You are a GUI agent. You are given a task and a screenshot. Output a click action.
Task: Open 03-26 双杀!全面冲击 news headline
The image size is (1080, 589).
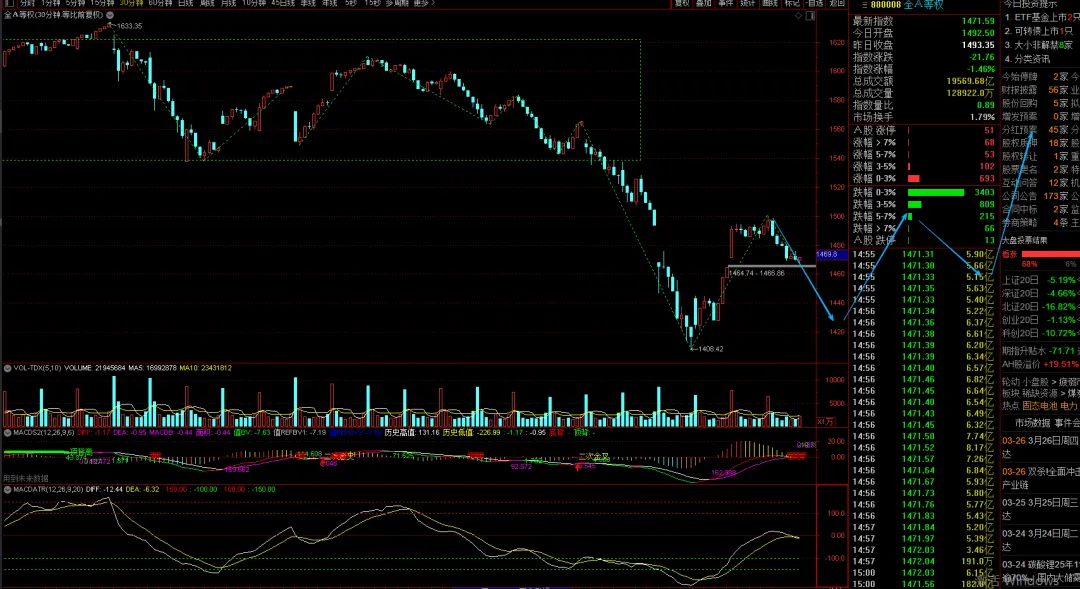point(1041,472)
